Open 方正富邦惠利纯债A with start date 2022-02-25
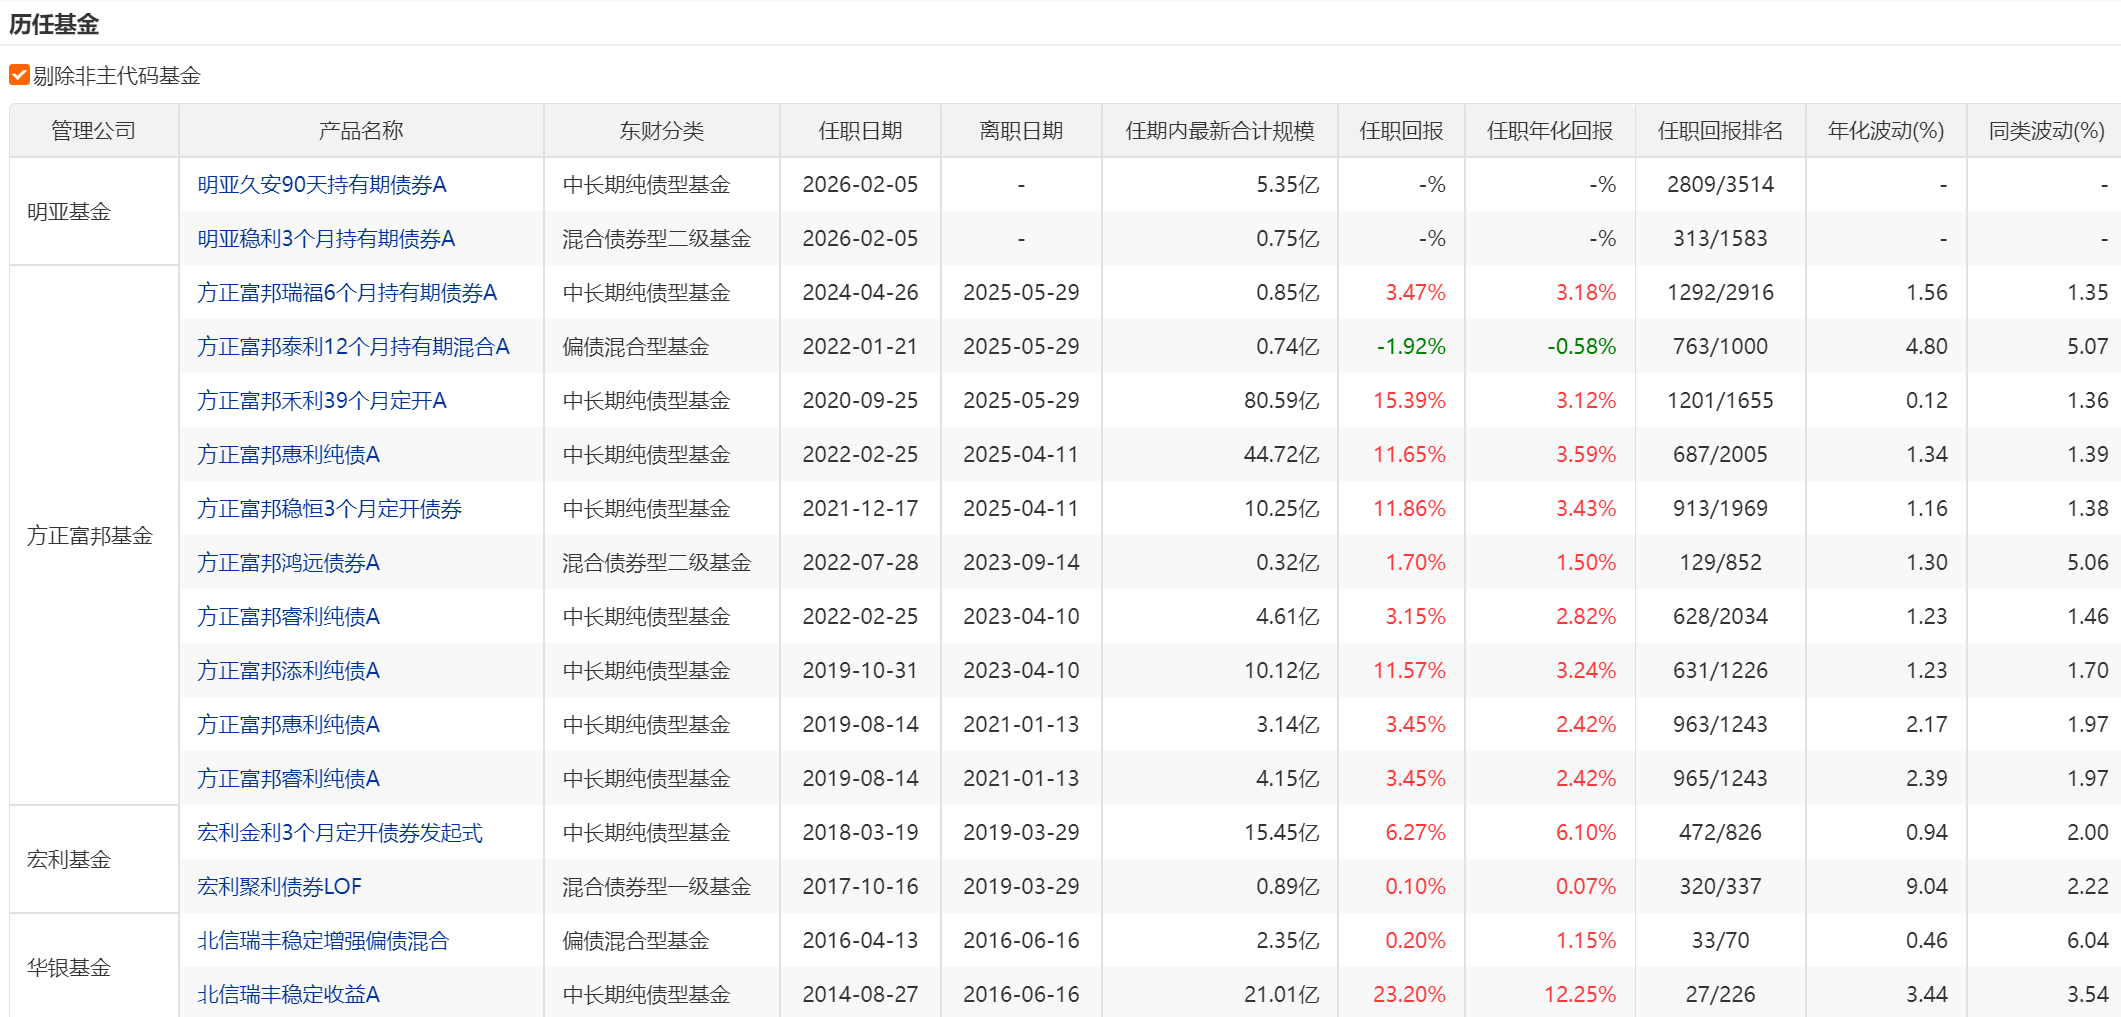The height and width of the screenshot is (1017, 2121). 288,455
